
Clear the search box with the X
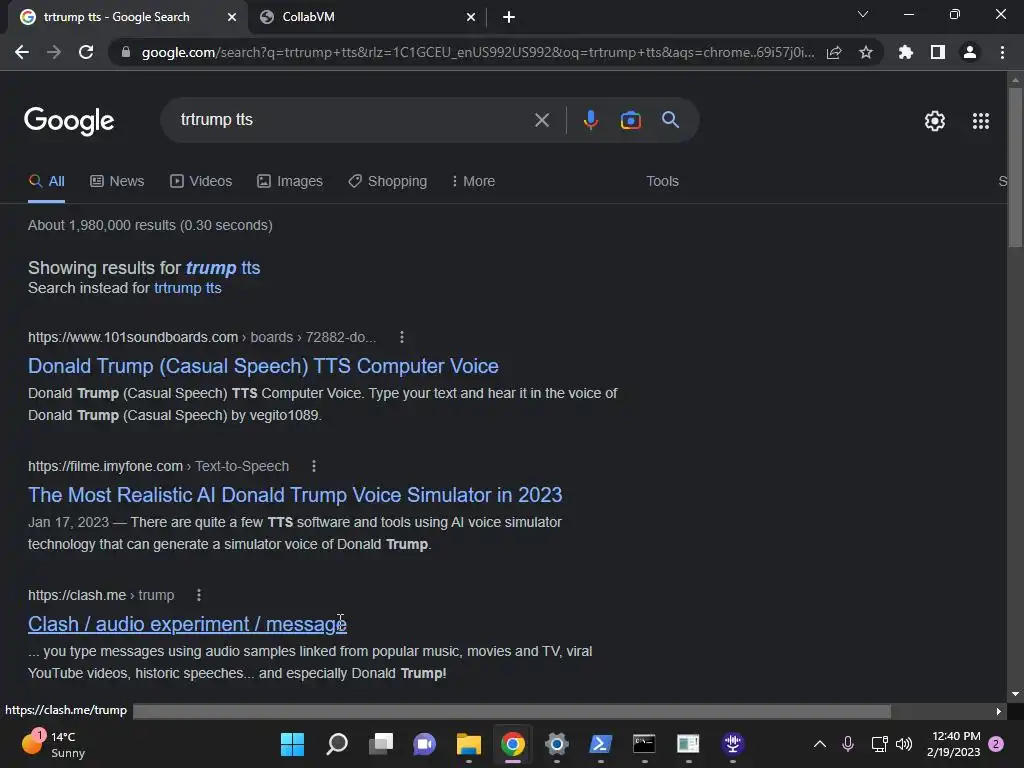[541, 120]
